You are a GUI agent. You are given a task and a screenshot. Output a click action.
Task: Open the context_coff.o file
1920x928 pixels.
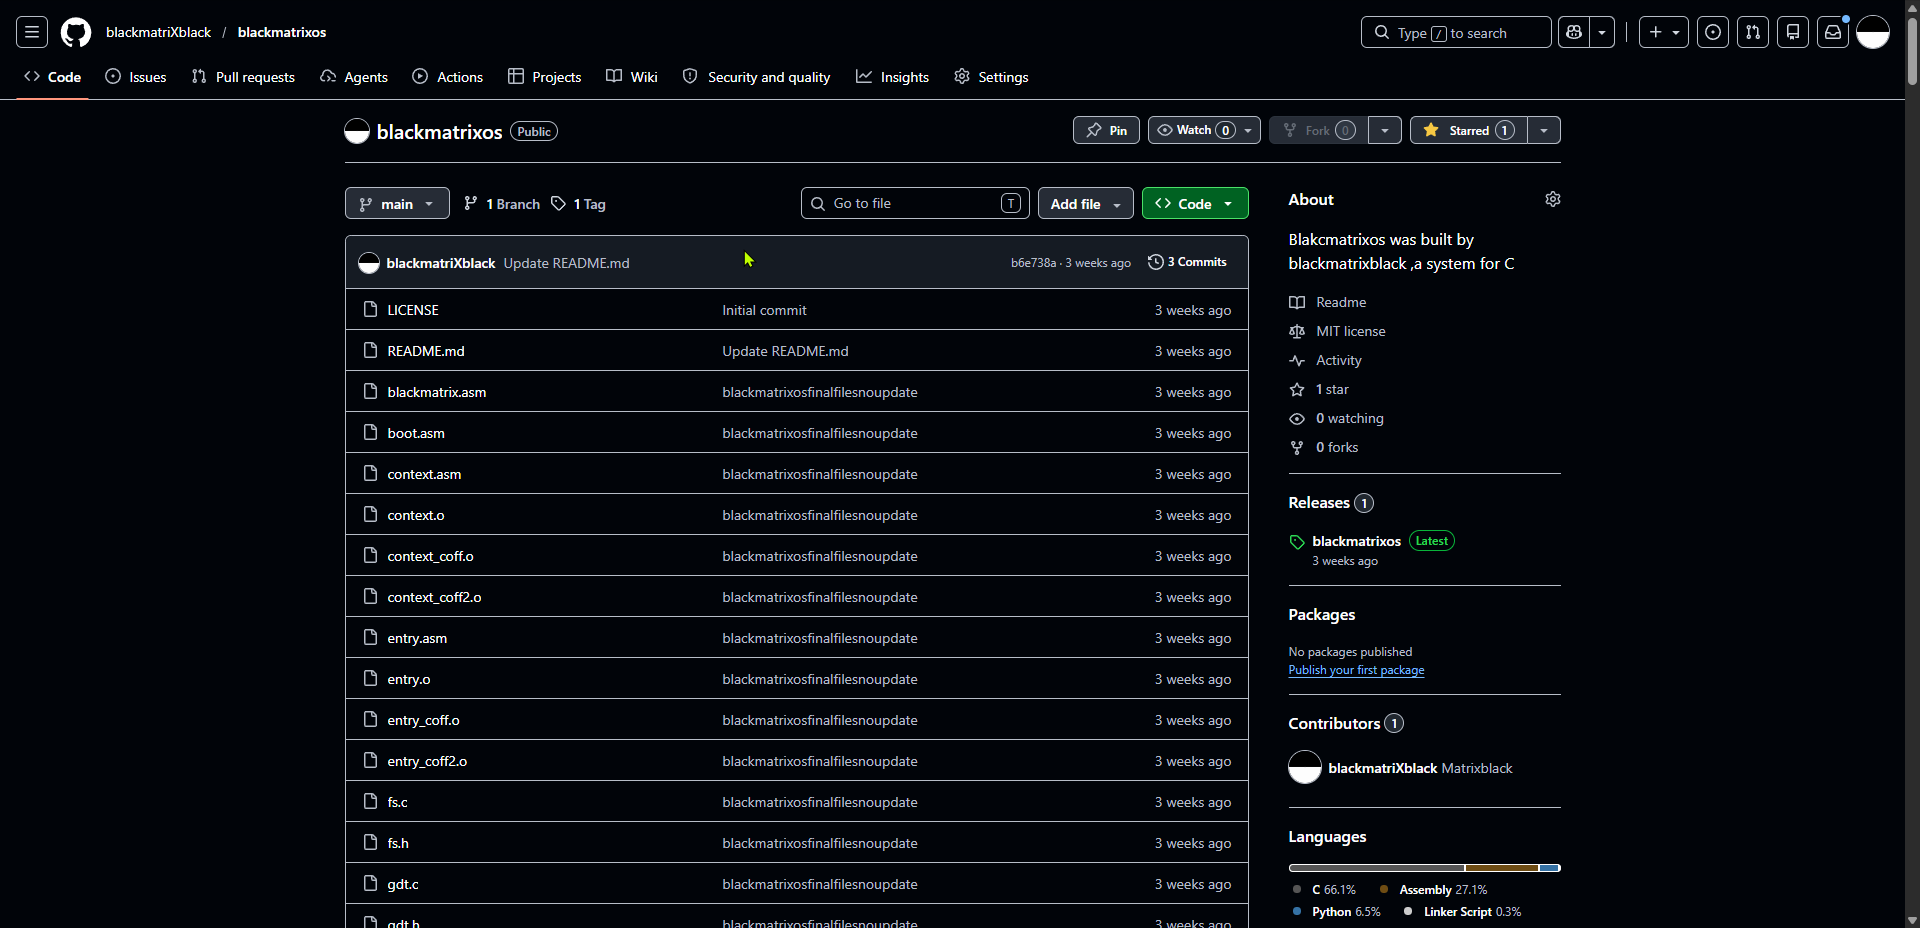(431, 556)
